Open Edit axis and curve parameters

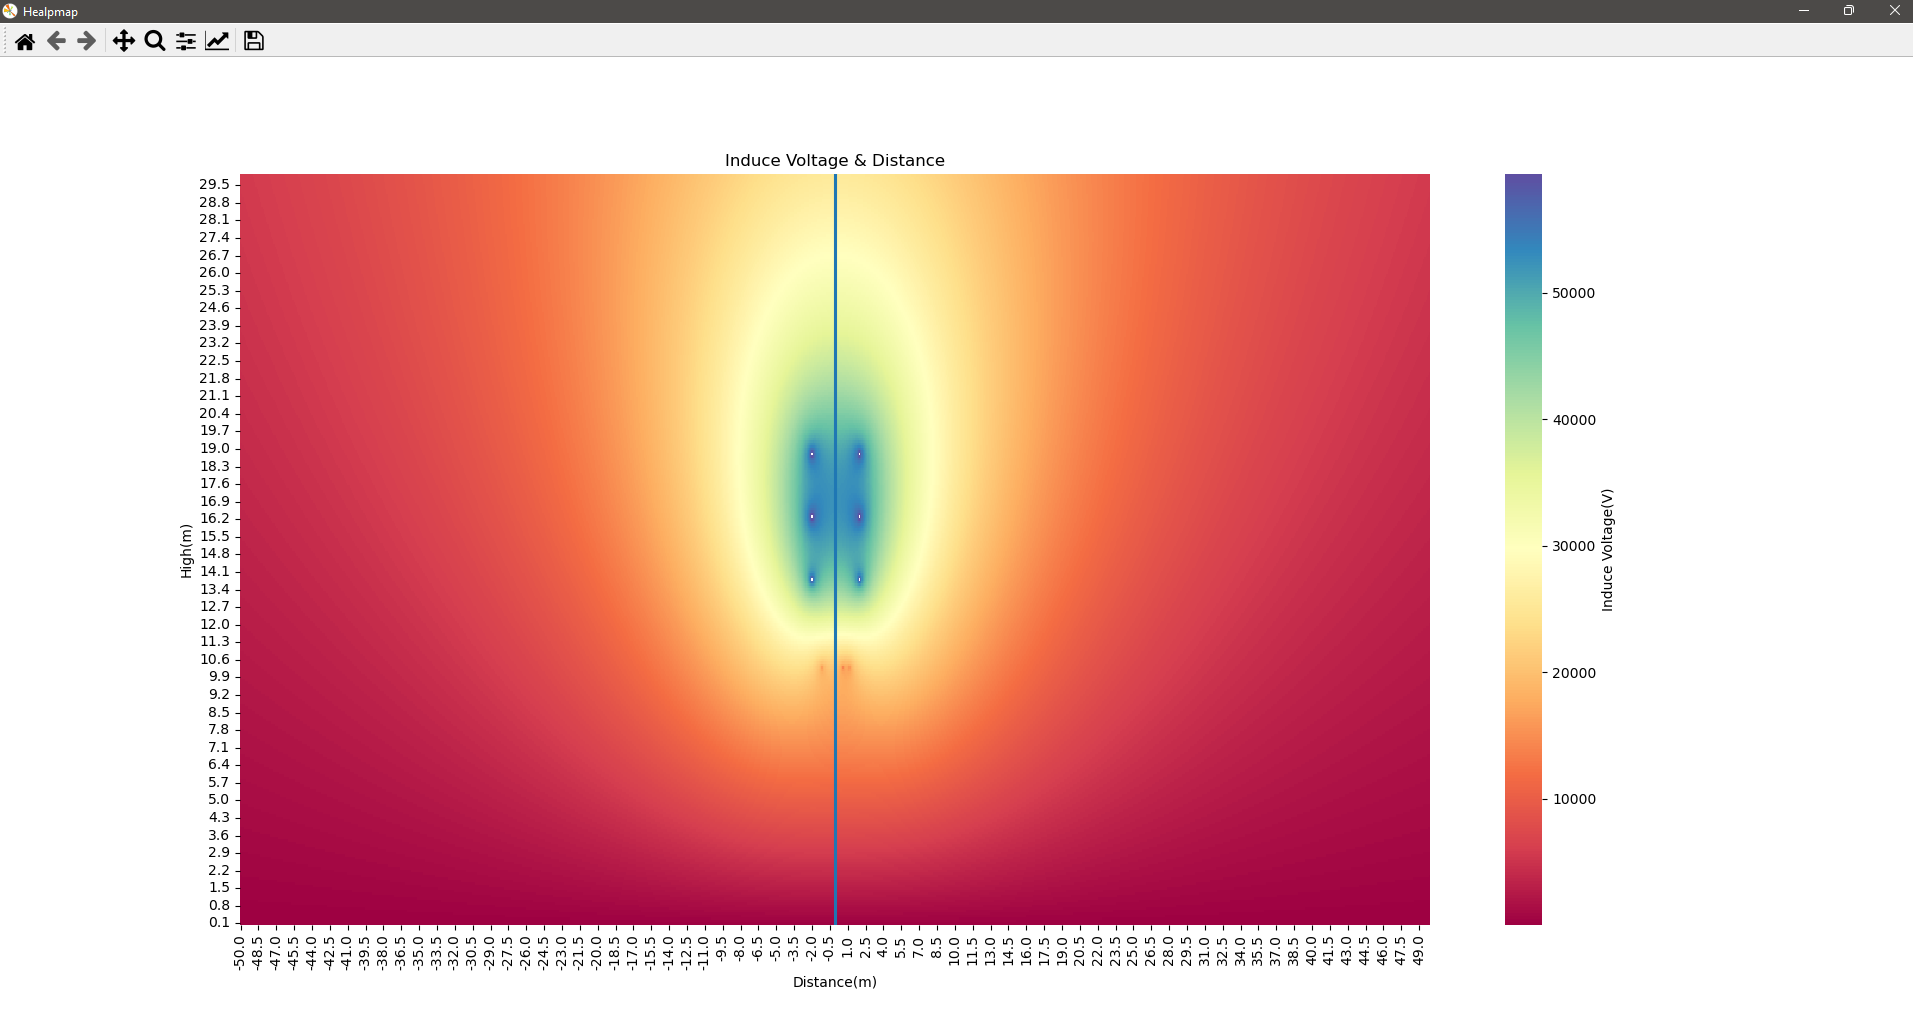click(217, 41)
